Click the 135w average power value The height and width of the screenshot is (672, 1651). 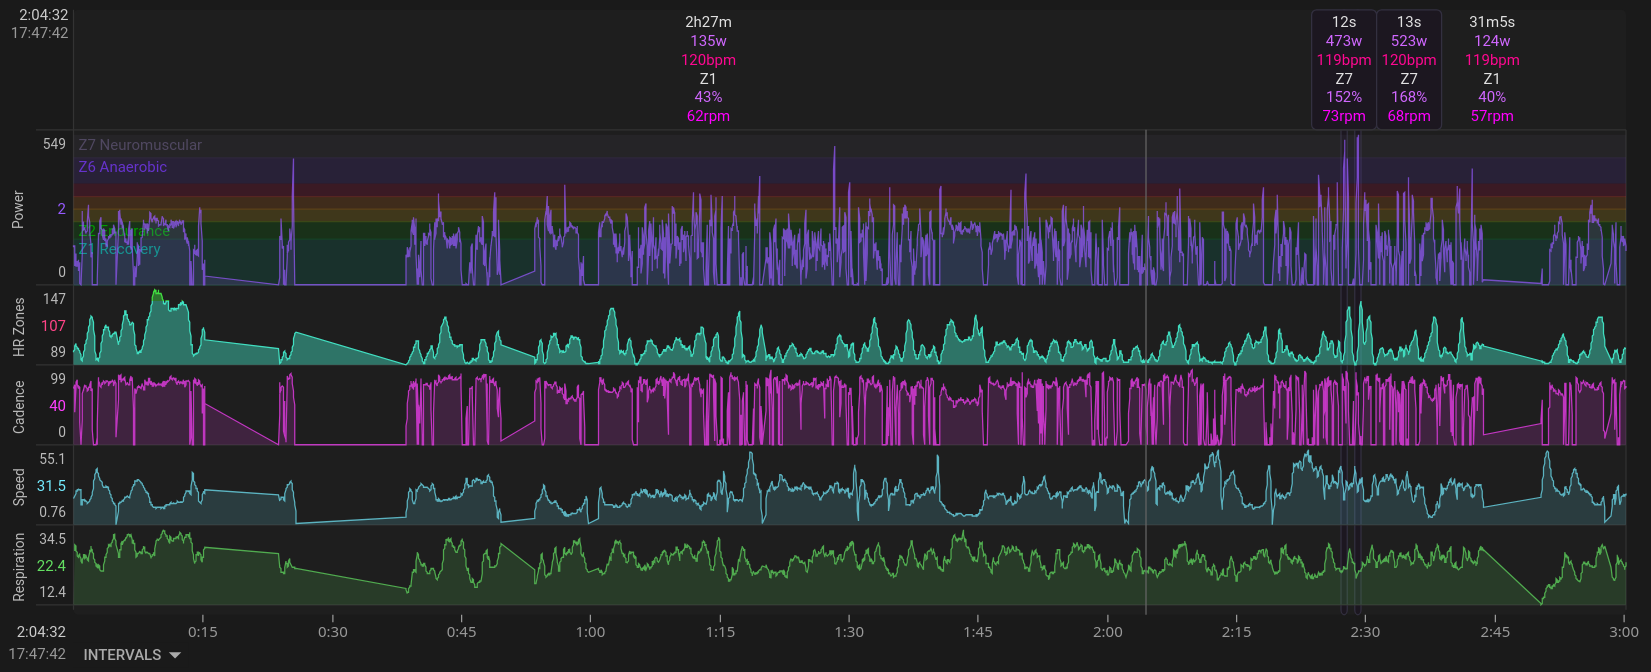708,41
